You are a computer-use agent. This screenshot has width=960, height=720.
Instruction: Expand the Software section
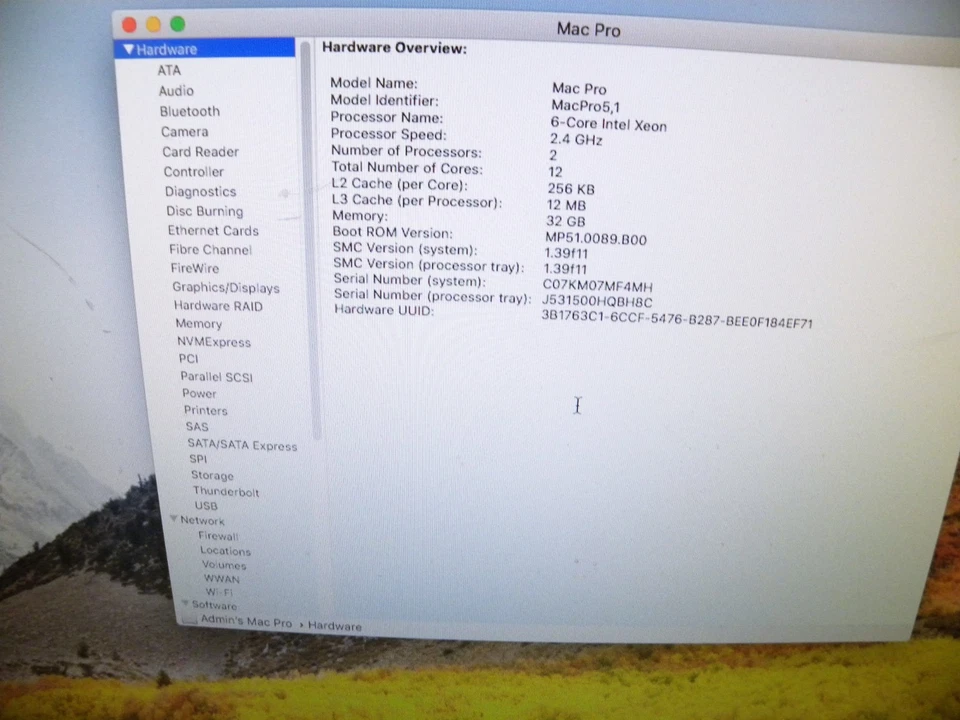click(186, 605)
